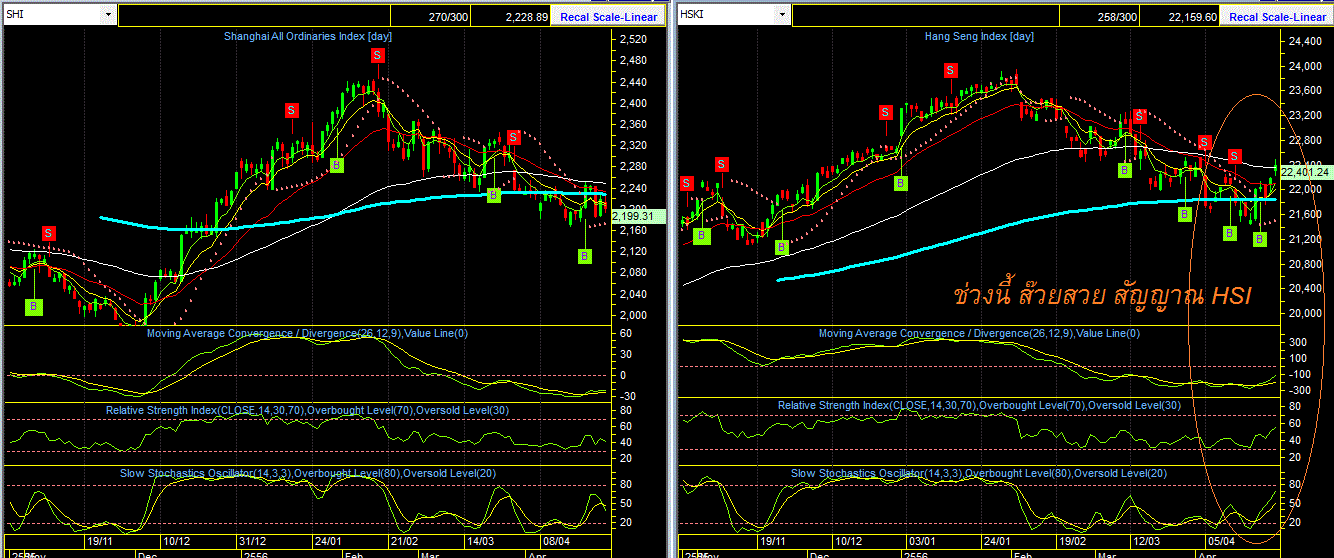Click the rightmost buy marker on the Shanghai chart
The image size is (1334, 558).
(x=584, y=256)
